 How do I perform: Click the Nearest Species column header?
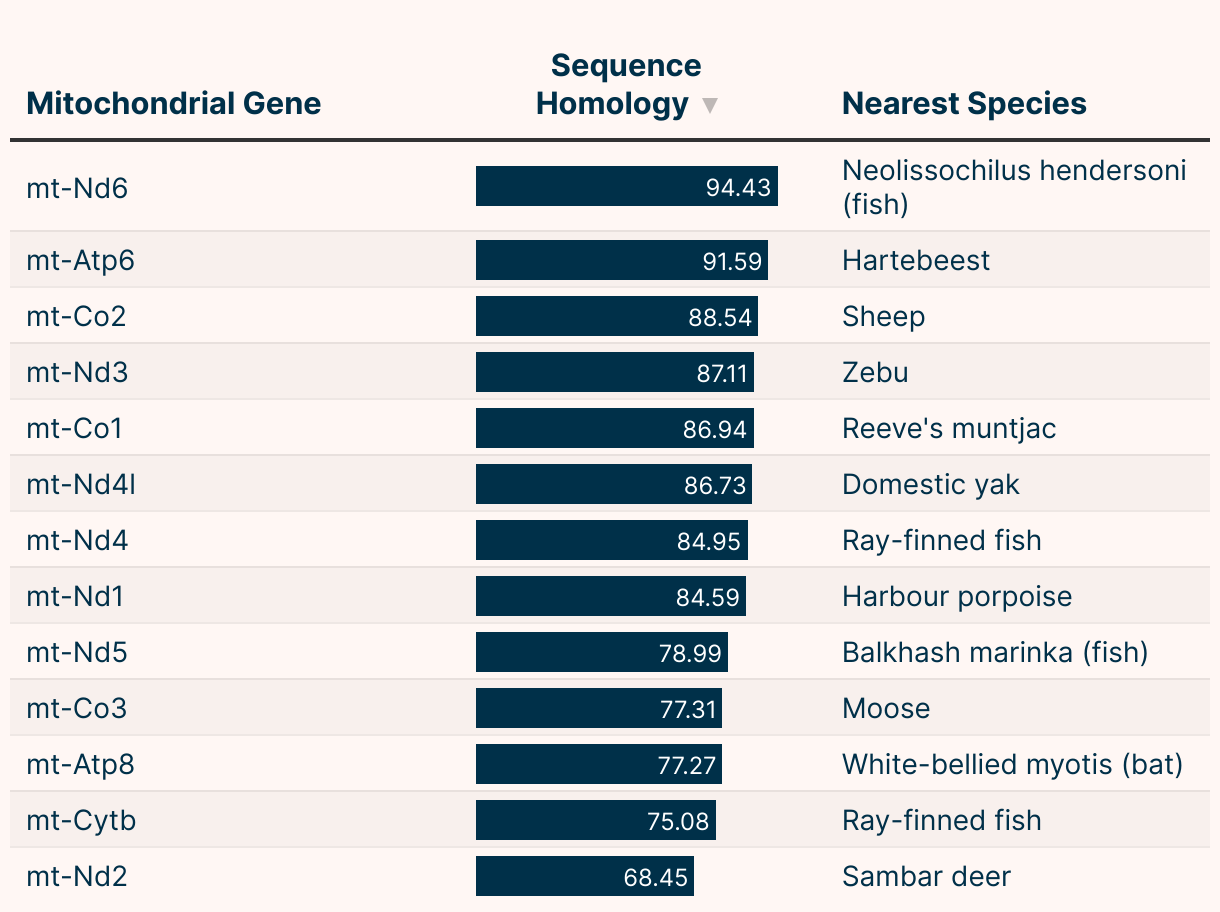point(964,103)
